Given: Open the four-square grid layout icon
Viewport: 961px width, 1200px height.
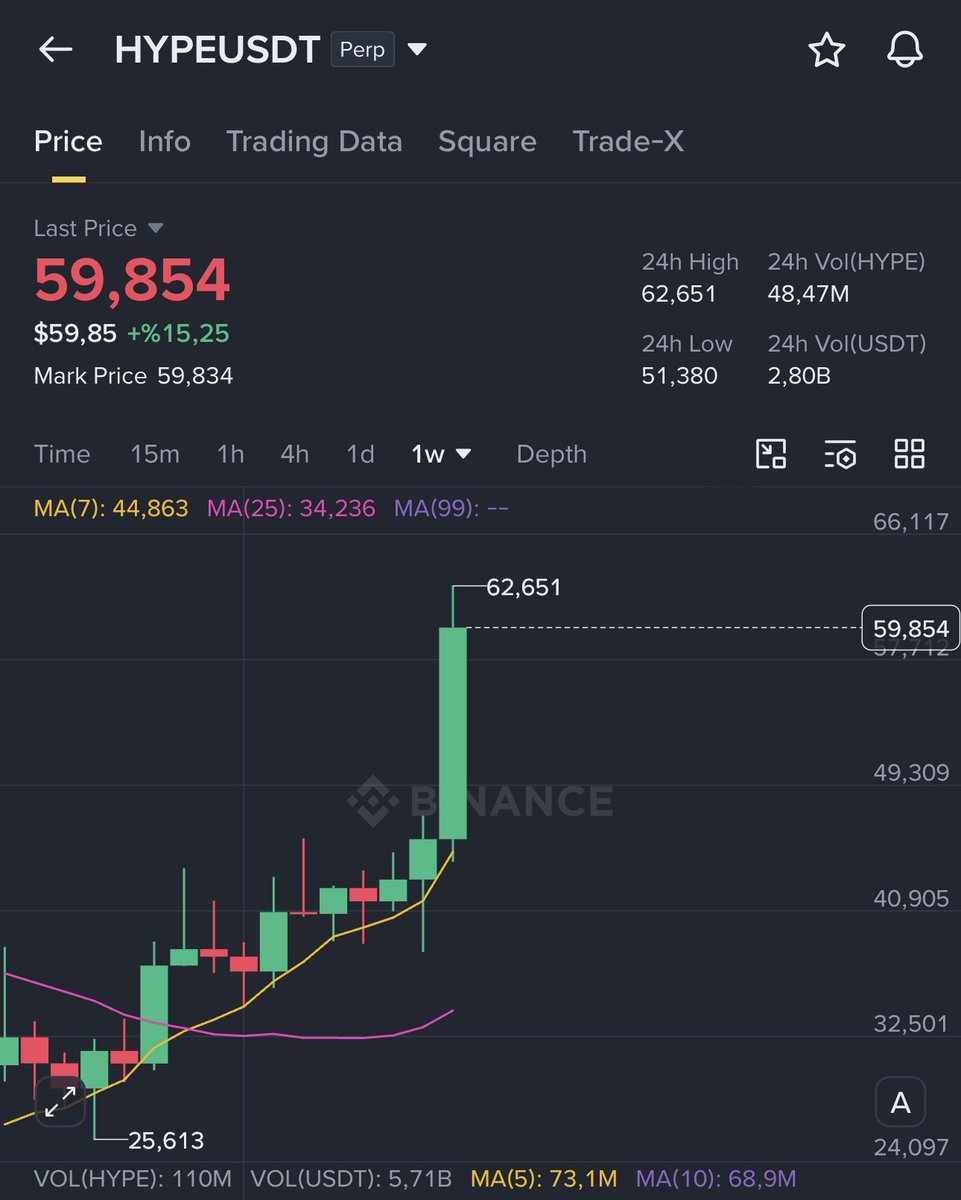Looking at the screenshot, I should [x=909, y=454].
